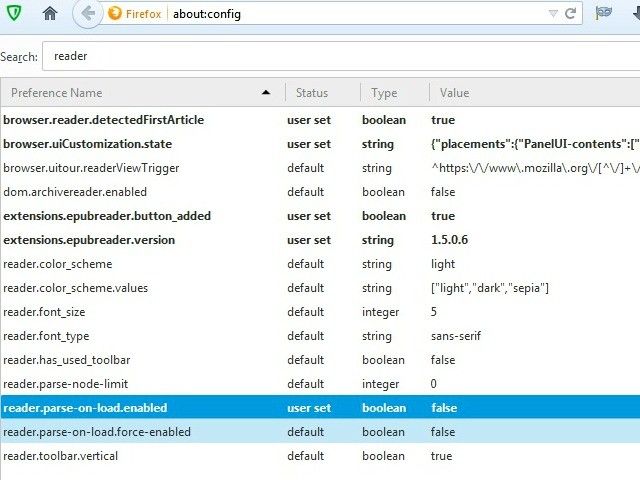Click the Value column header
Screen dimensions: 640x480
coord(454,93)
